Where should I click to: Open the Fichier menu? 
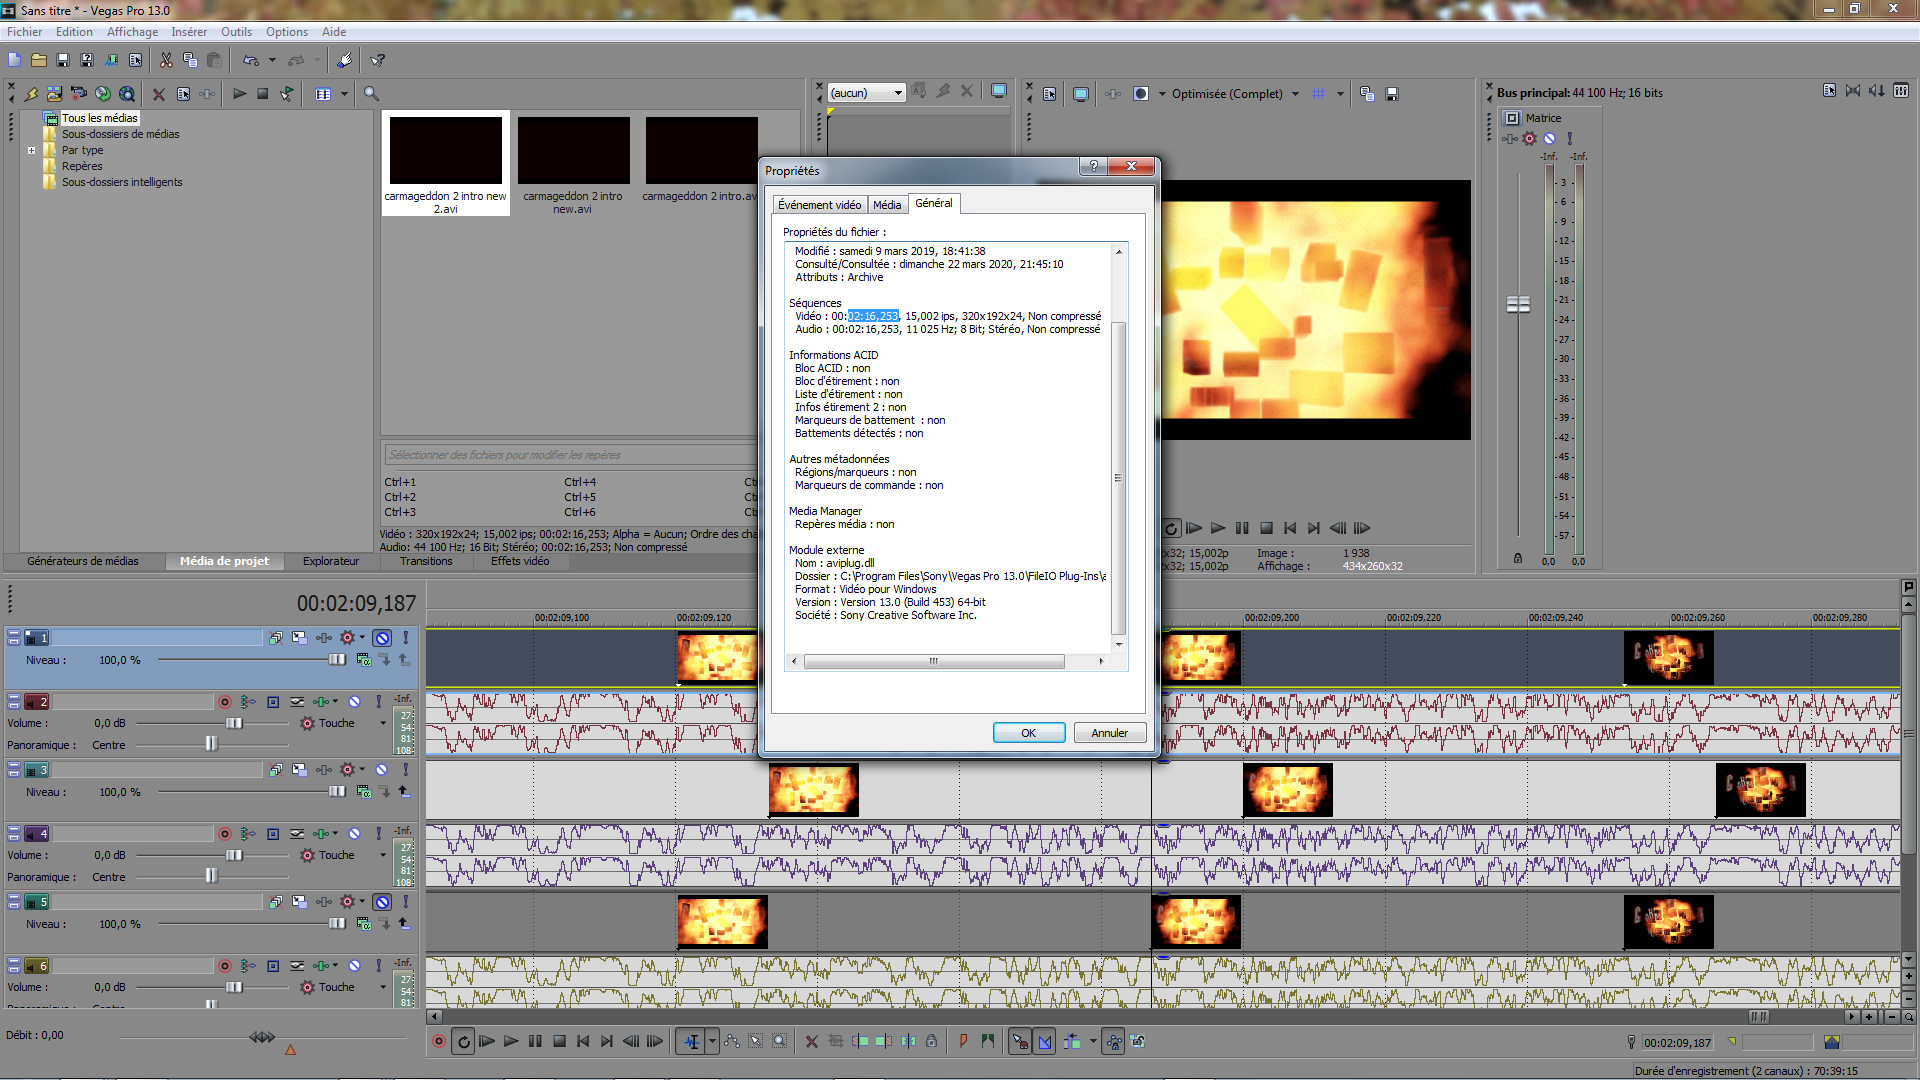click(24, 32)
